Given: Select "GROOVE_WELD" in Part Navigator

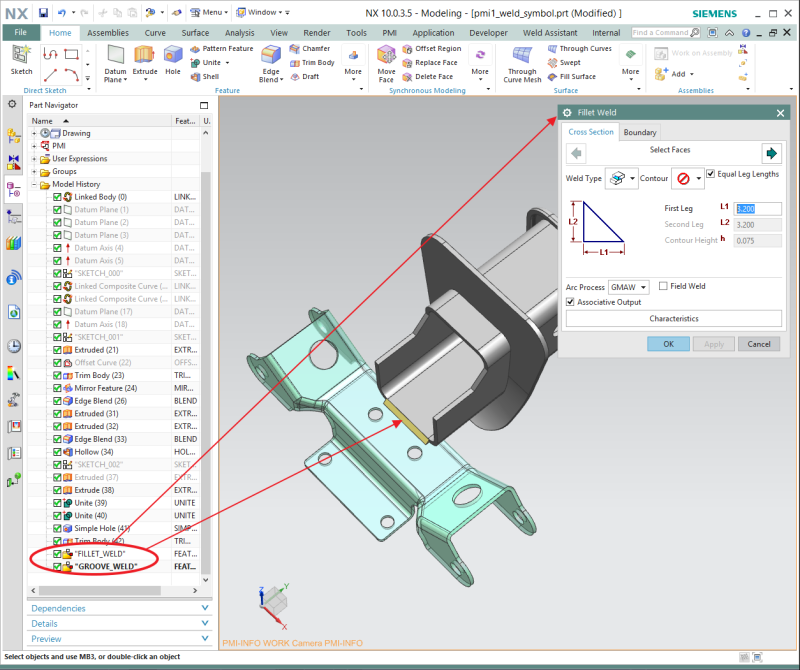Looking at the screenshot, I should [106, 566].
